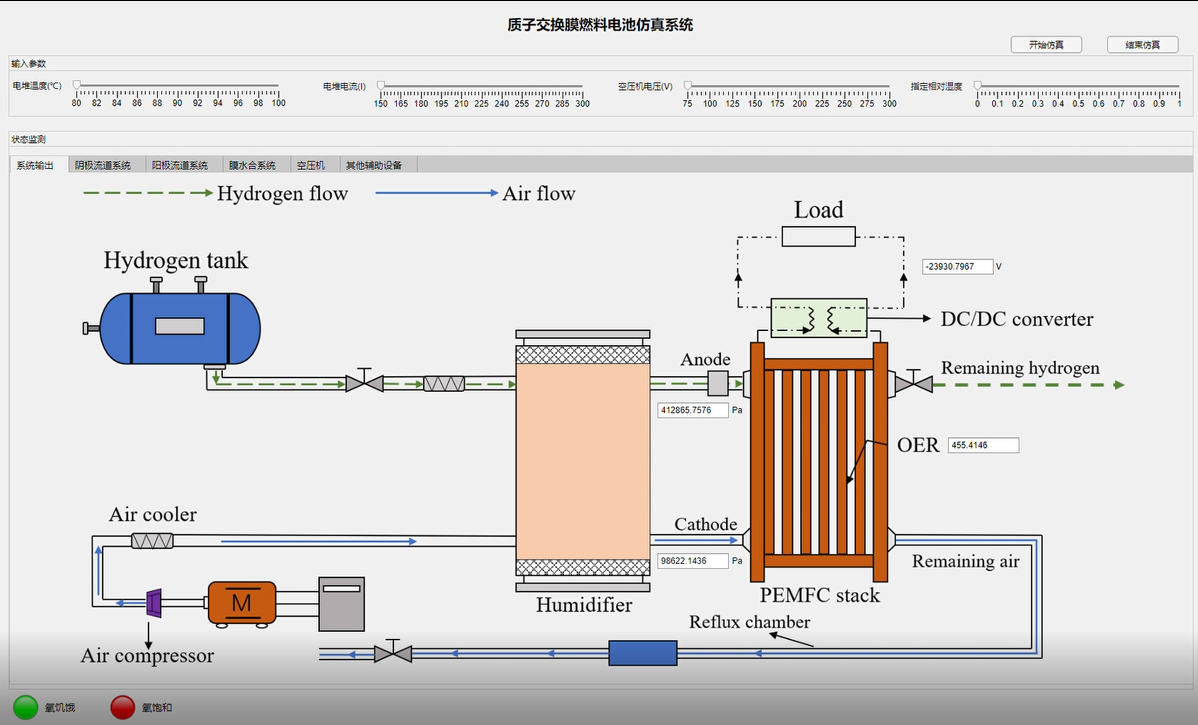Select the Humidifier block icon

[584, 460]
